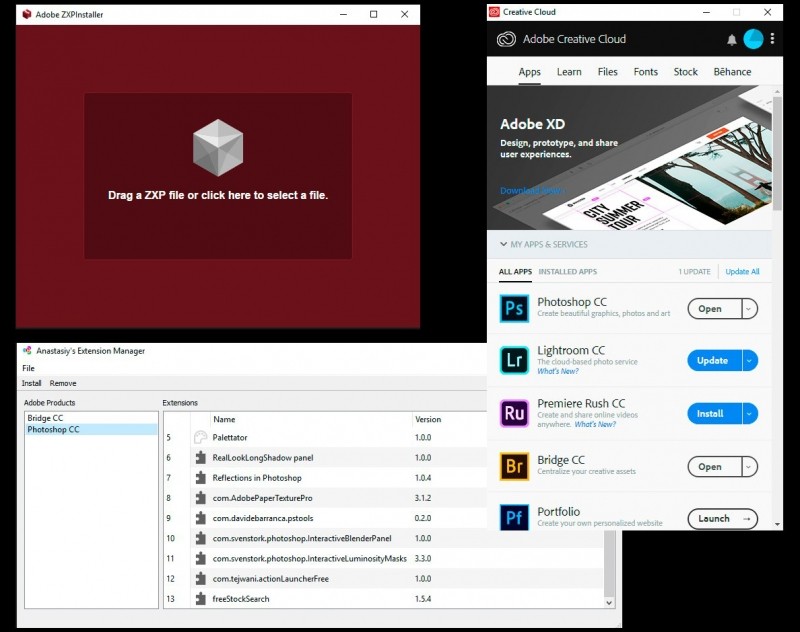The image size is (800, 632).
Task: Click the Bridge CC app icon
Action: [x=514, y=466]
